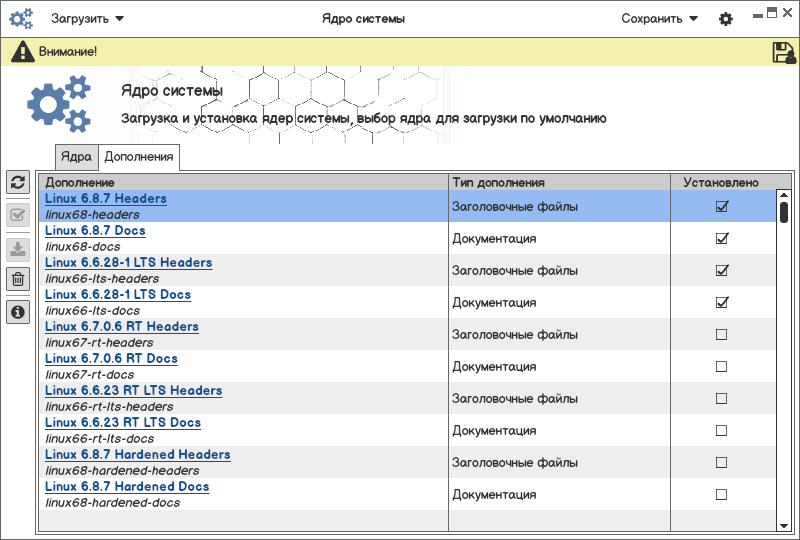Click the refresh icon in left sidebar

17,182
